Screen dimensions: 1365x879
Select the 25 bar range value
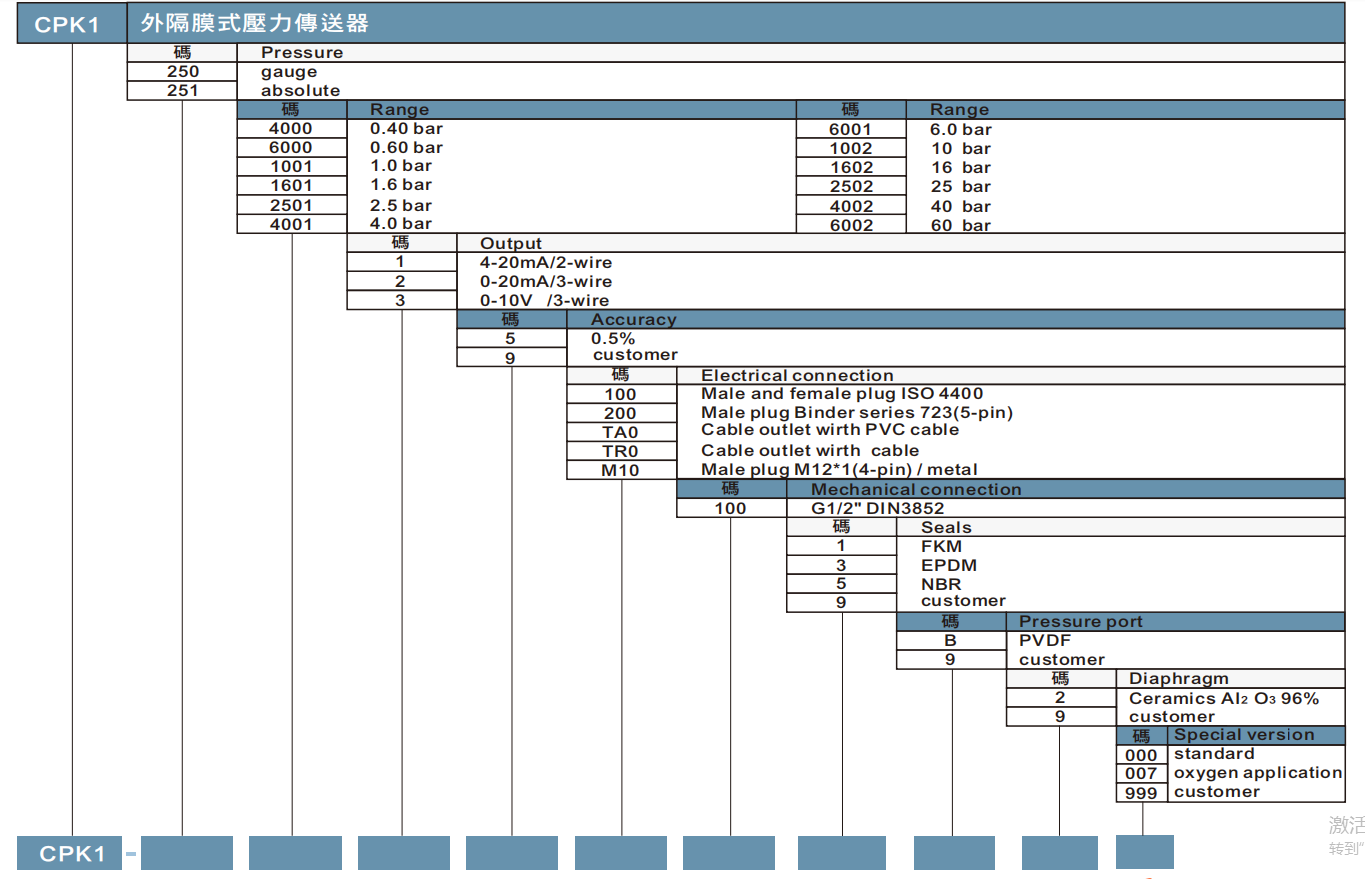pos(961,186)
